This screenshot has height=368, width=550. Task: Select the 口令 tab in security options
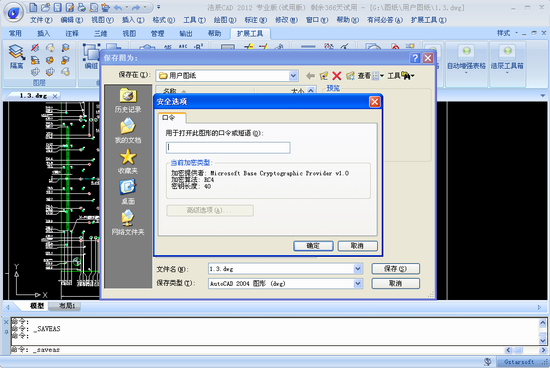click(172, 118)
